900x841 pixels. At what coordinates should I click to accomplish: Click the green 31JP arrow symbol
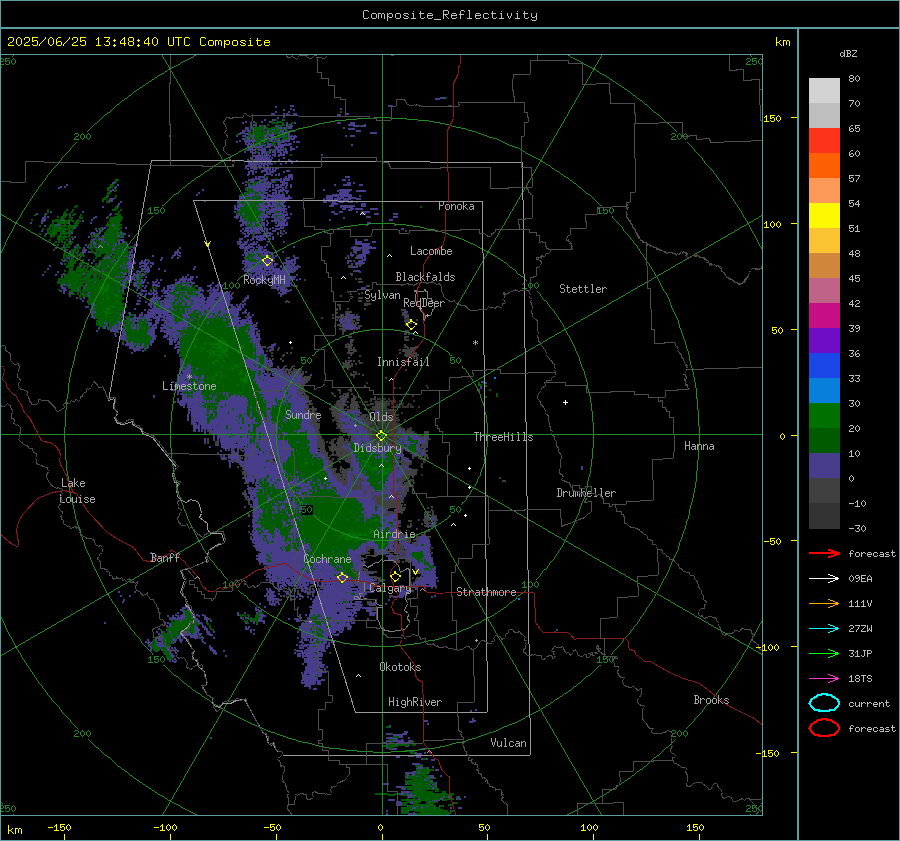[x=824, y=653]
